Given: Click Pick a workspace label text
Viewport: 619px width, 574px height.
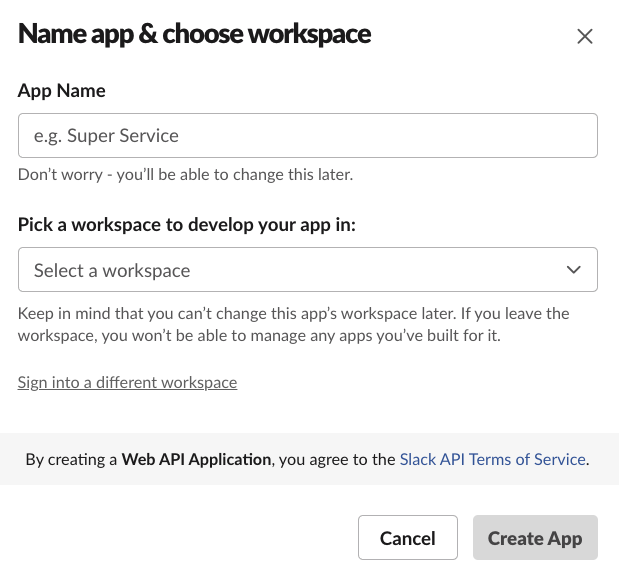Looking at the screenshot, I should 187,225.
